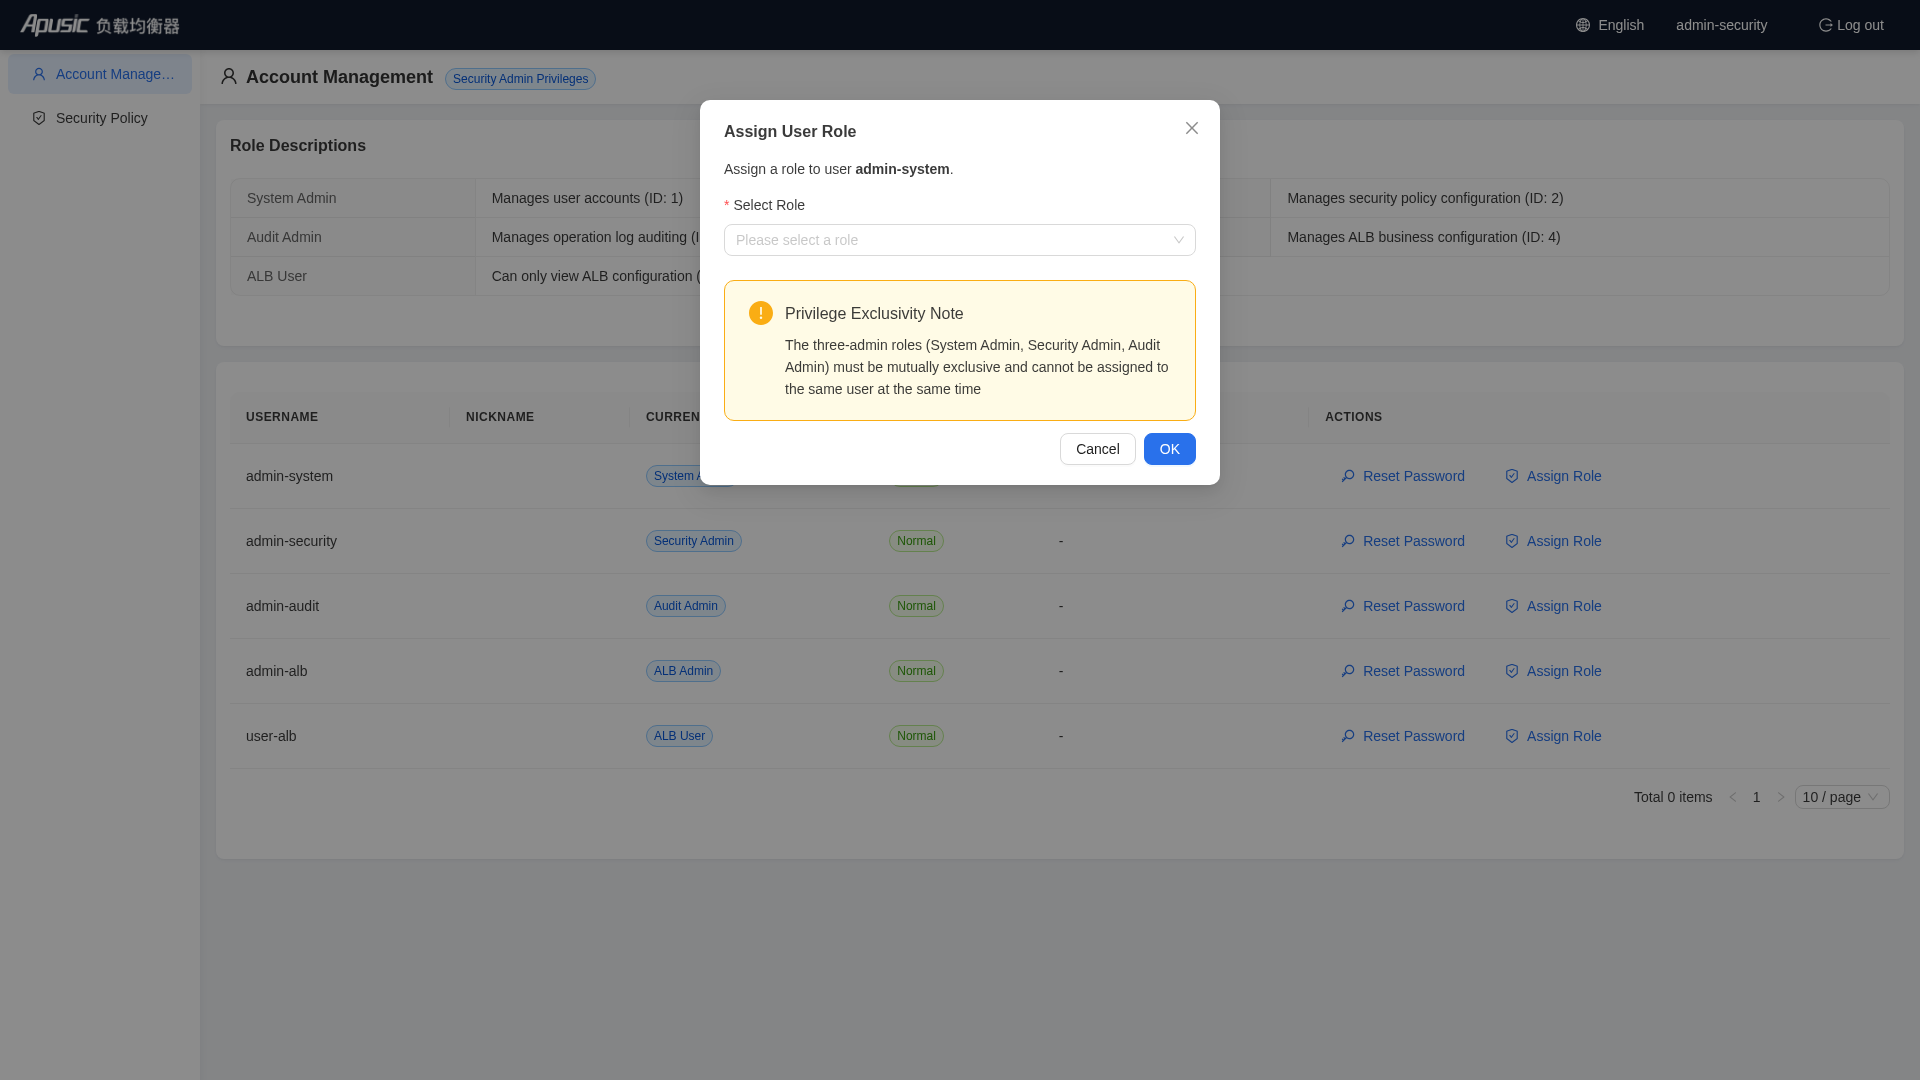Click the Log out icon
Viewport: 1920px width, 1080px height.
click(1825, 25)
